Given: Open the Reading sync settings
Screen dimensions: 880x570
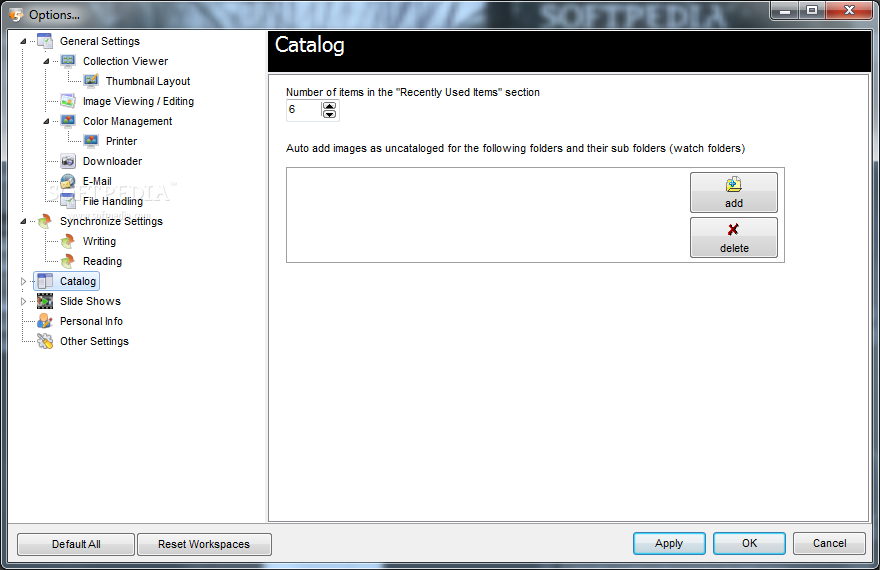Looking at the screenshot, I should point(102,261).
